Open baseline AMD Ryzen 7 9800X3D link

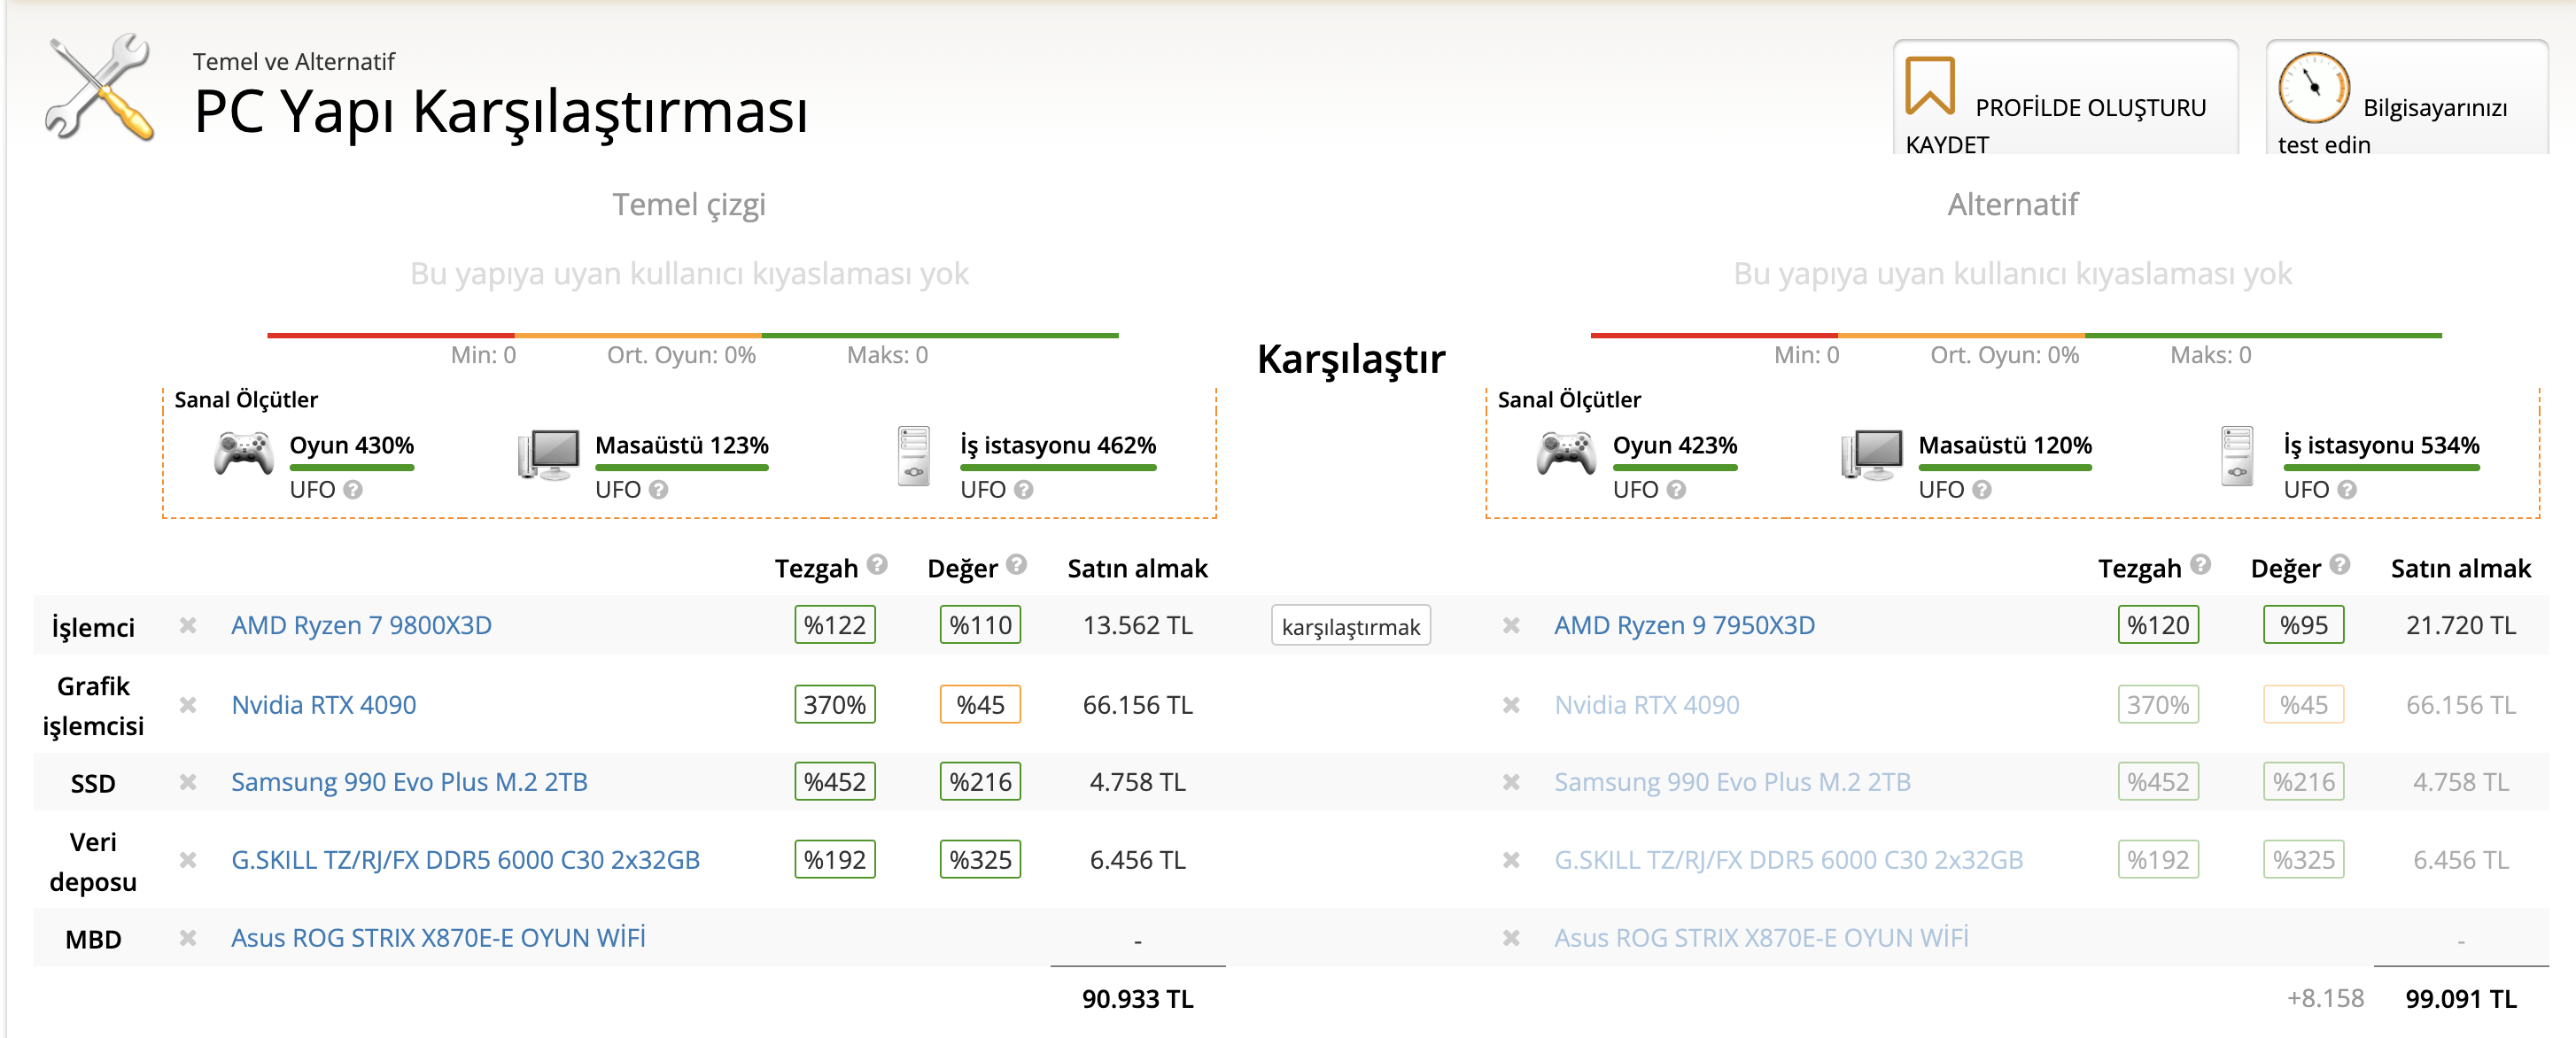(x=361, y=626)
